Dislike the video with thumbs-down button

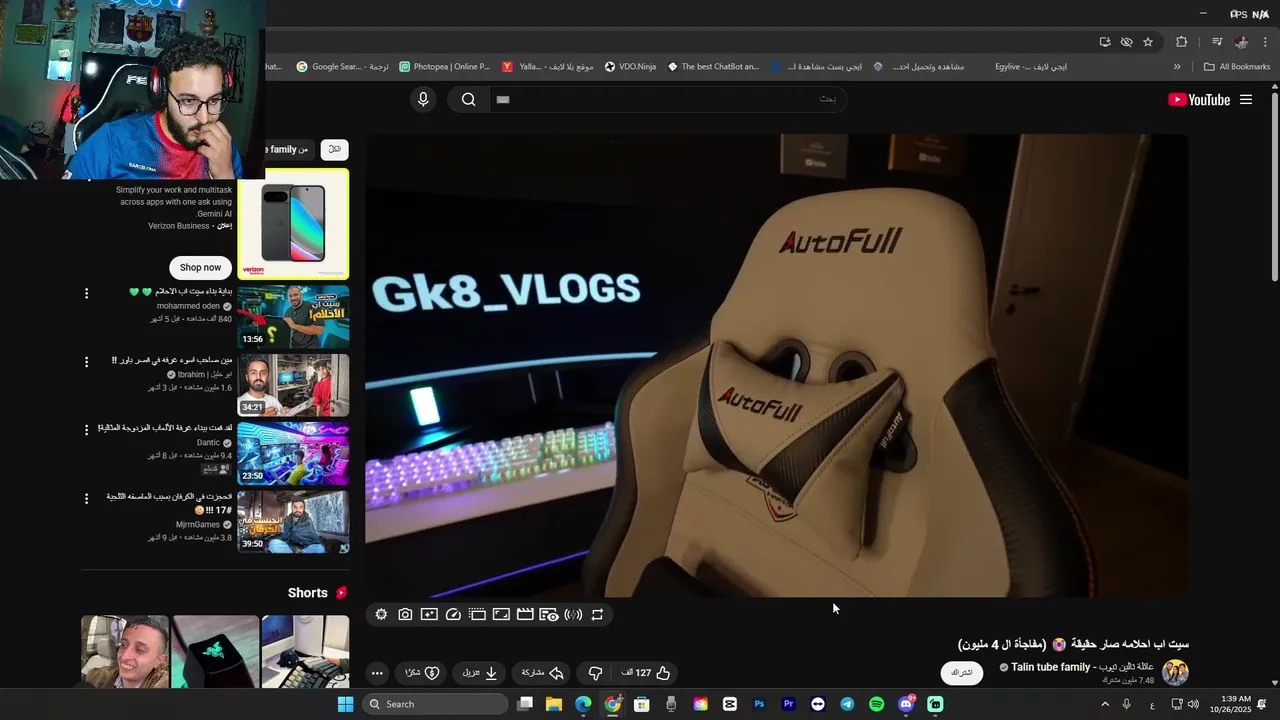pyautogui.click(x=595, y=673)
